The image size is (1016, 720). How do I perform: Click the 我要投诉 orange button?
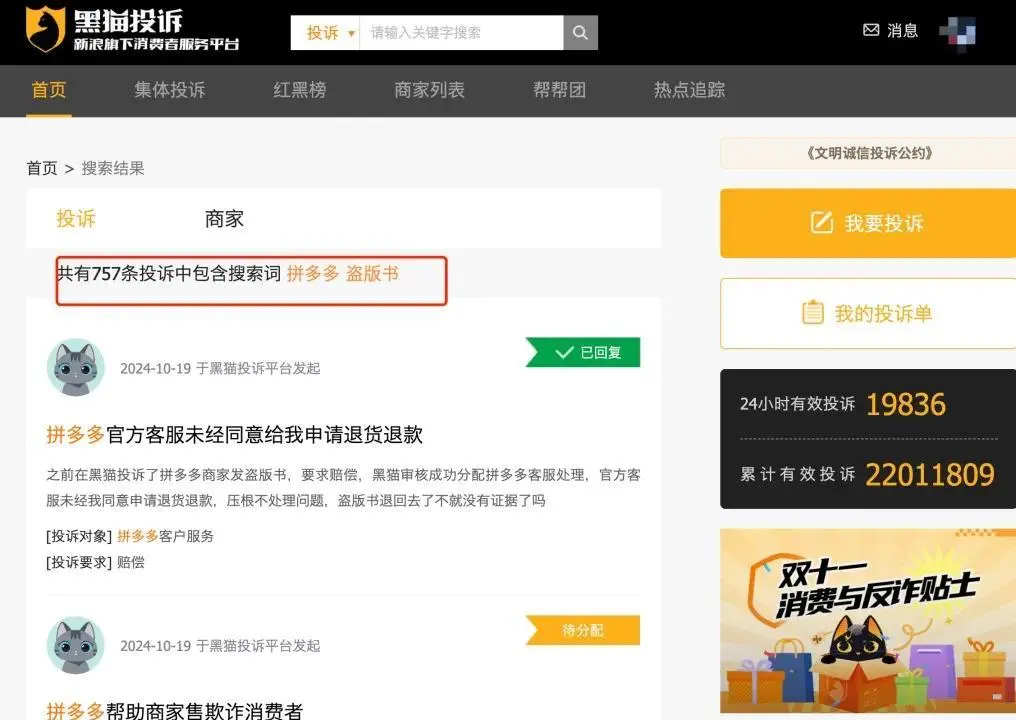click(868, 224)
